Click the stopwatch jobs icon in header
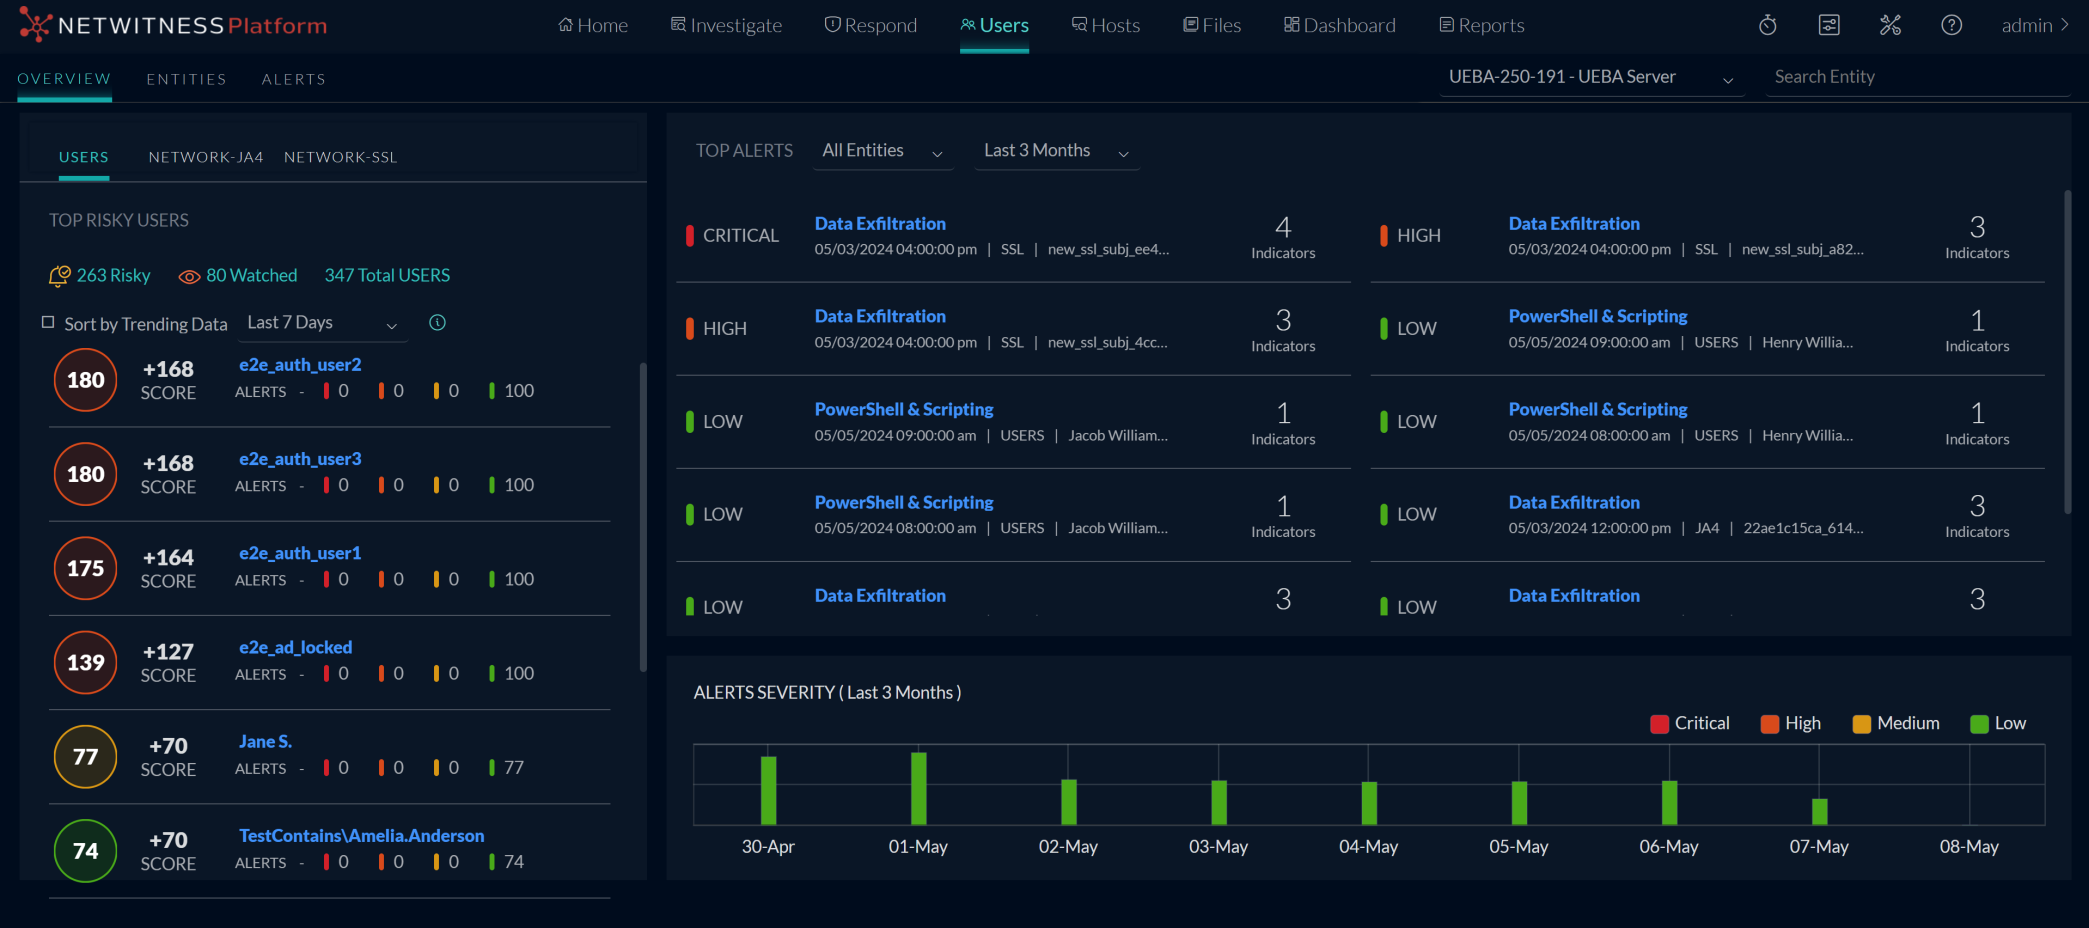The image size is (2089, 928). tap(1767, 25)
